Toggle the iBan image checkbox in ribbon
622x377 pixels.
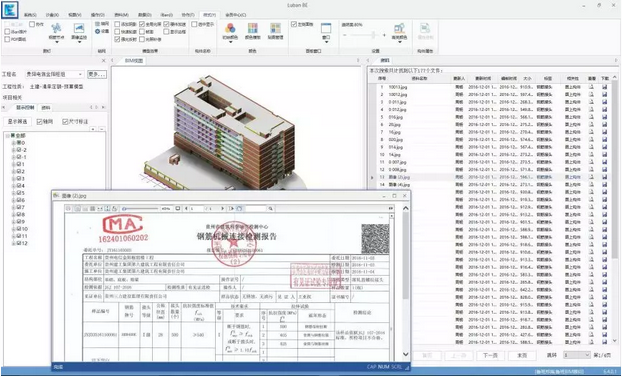[7, 32]
